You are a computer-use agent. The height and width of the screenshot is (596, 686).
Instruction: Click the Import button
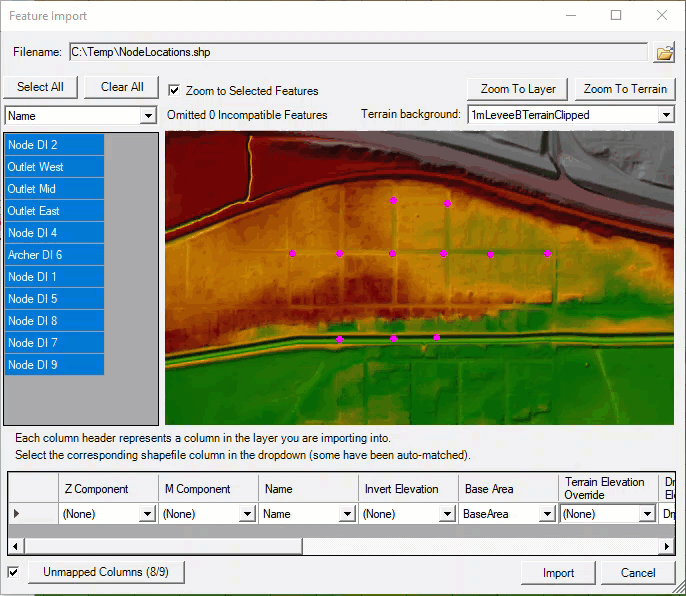pos(558,573)
